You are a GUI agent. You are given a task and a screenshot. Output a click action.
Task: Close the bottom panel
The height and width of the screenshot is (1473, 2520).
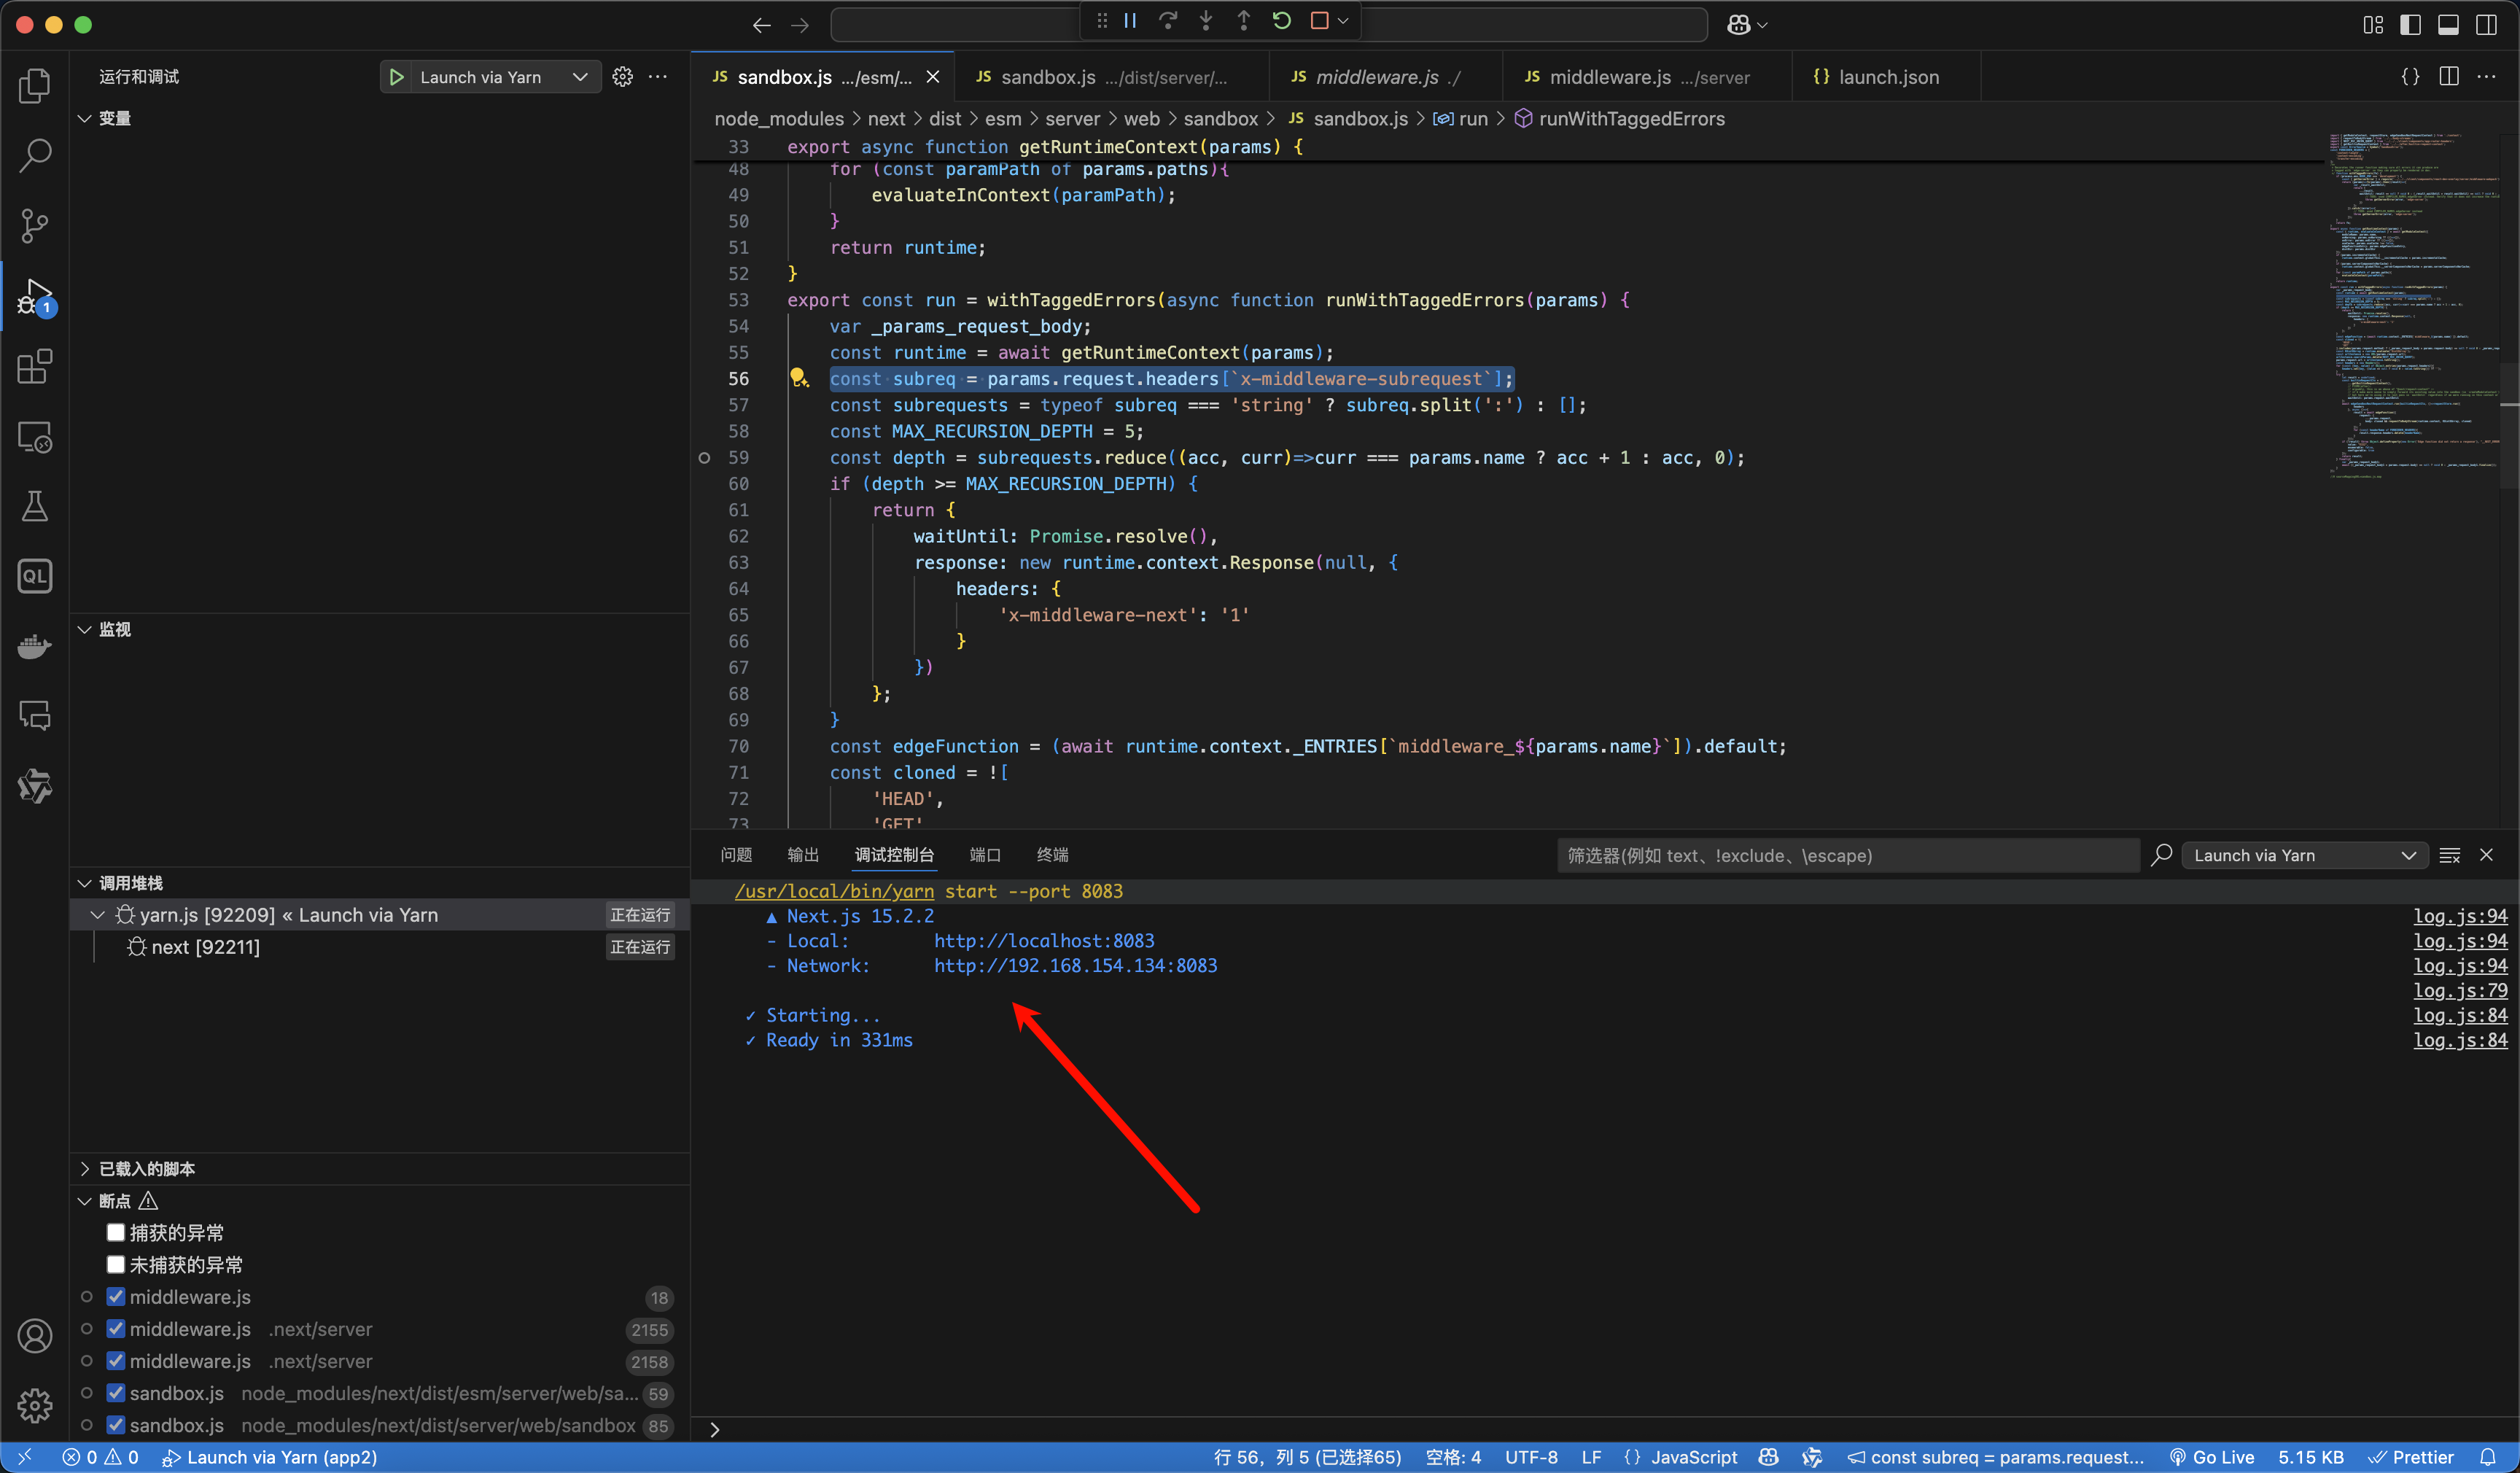tap(2487, 855)
